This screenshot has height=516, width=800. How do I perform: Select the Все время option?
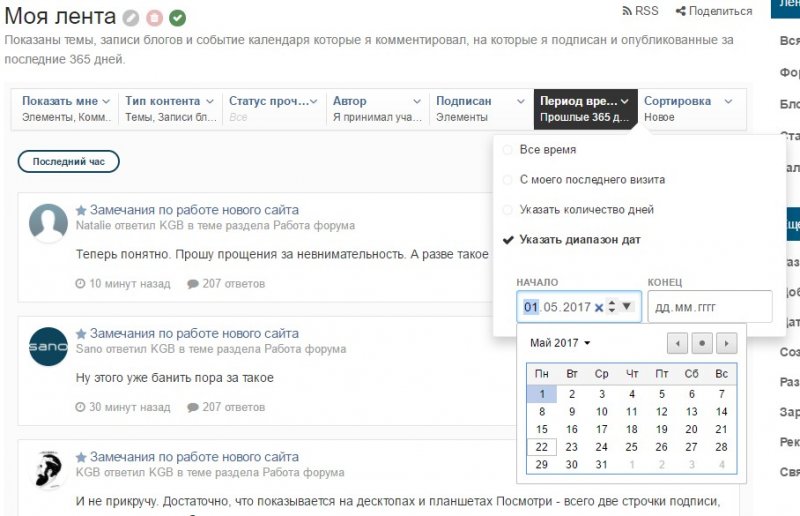[547, 150]
